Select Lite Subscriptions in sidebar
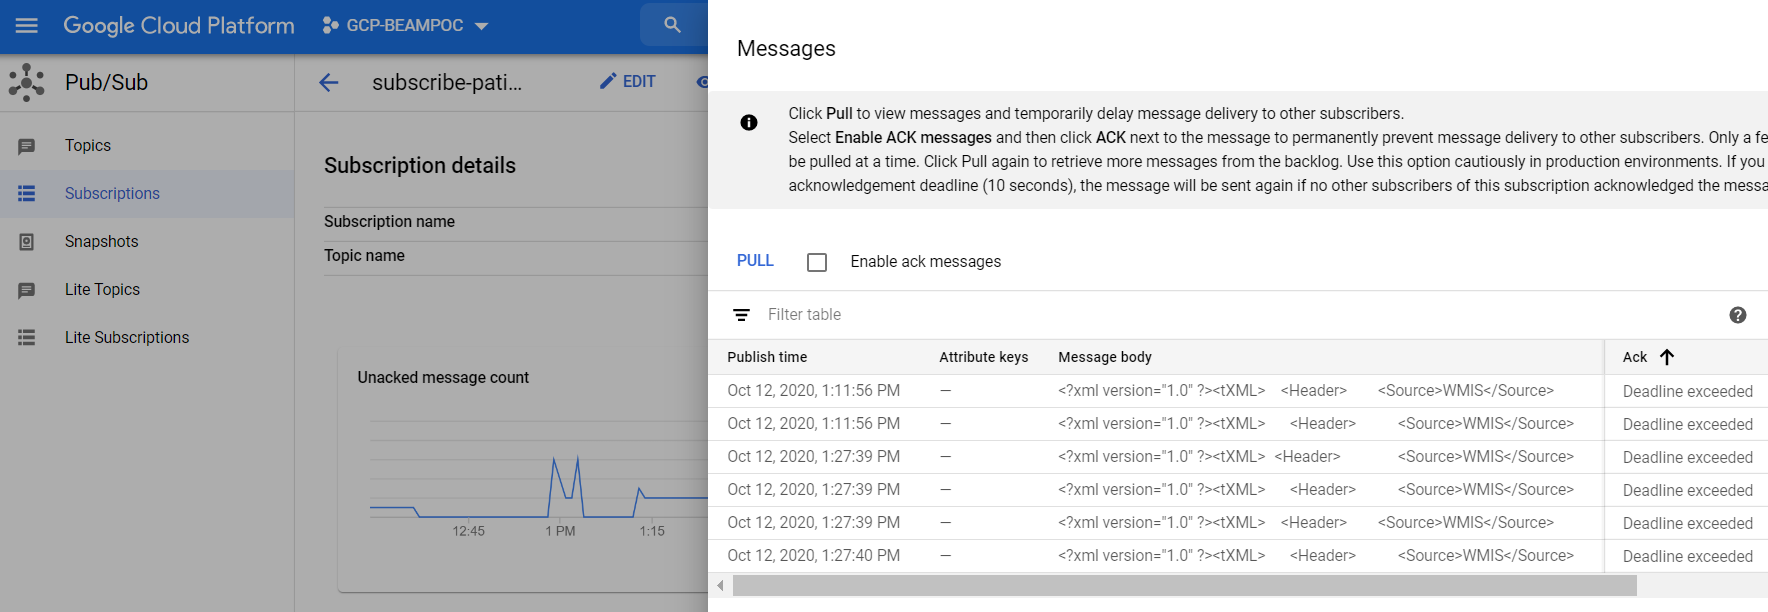 tap(126, 338)
